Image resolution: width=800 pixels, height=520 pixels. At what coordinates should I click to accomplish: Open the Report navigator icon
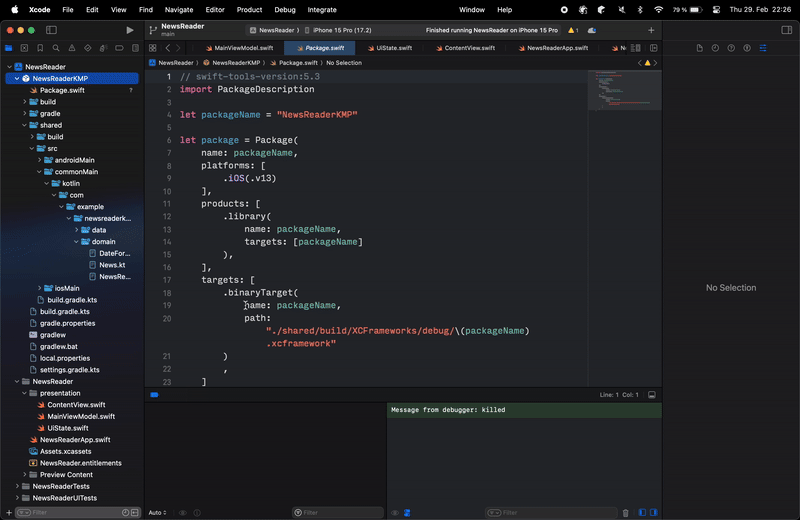[135, 48]
